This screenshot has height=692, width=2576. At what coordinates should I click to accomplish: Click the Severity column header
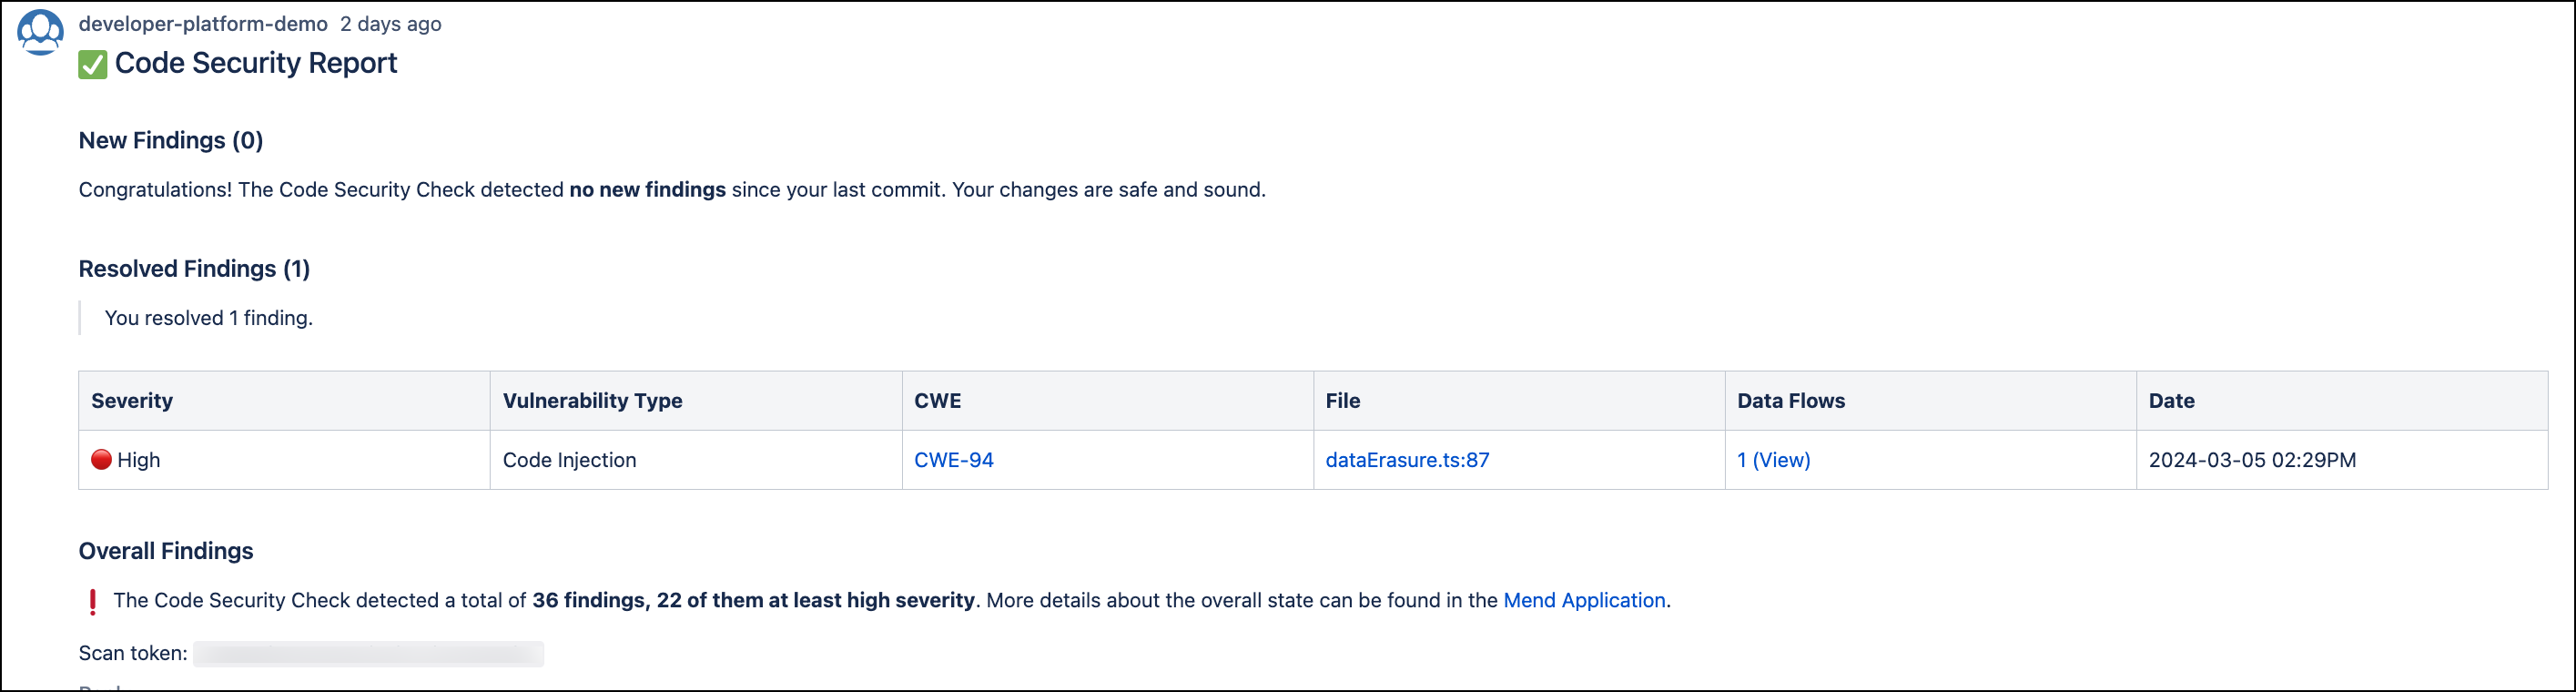click(132, 401)
